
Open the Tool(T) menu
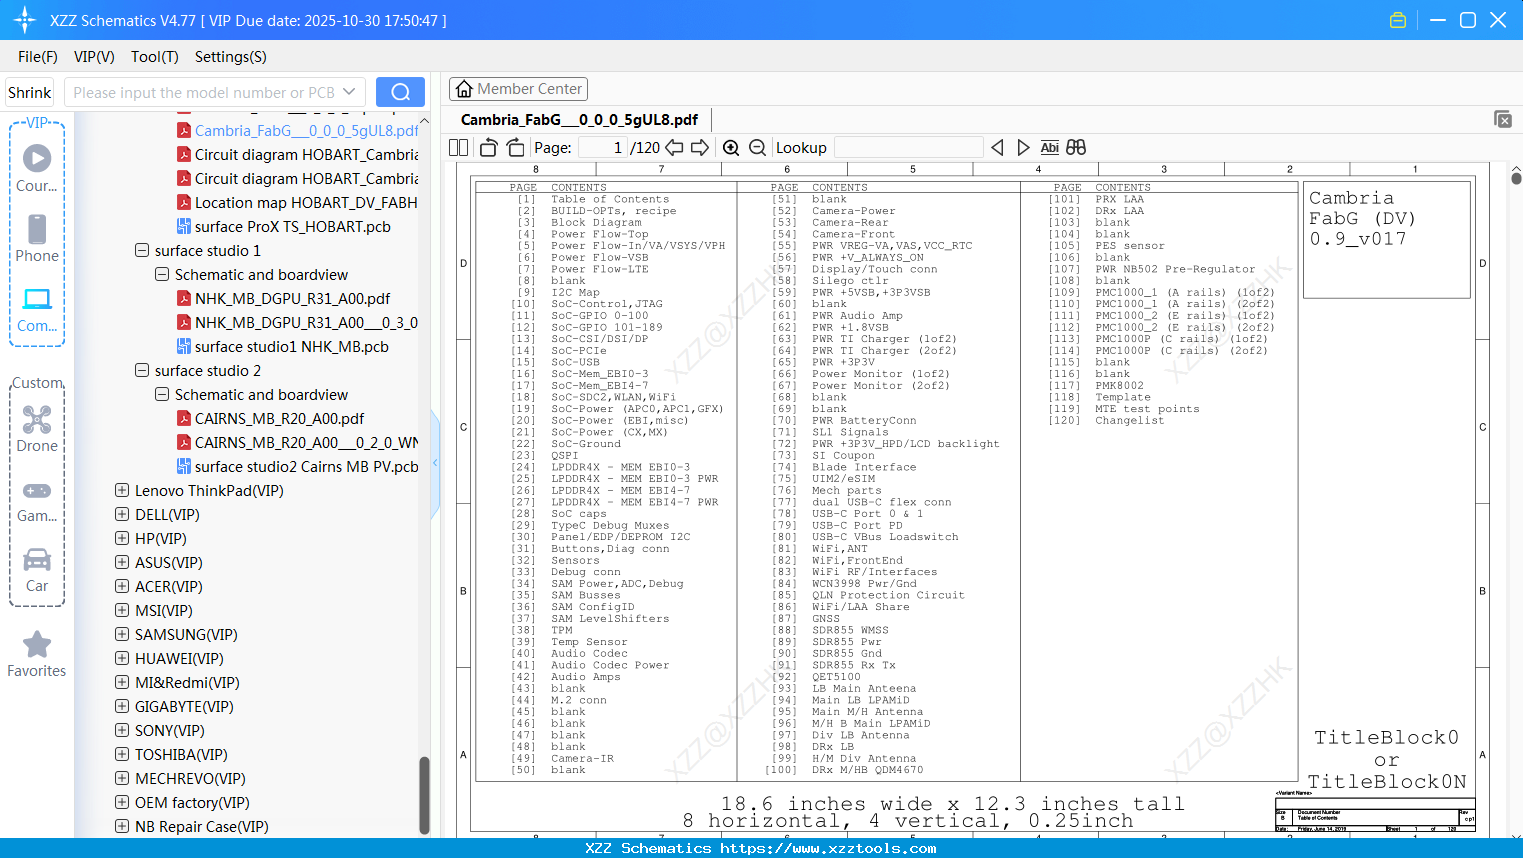tap(155, 57)
